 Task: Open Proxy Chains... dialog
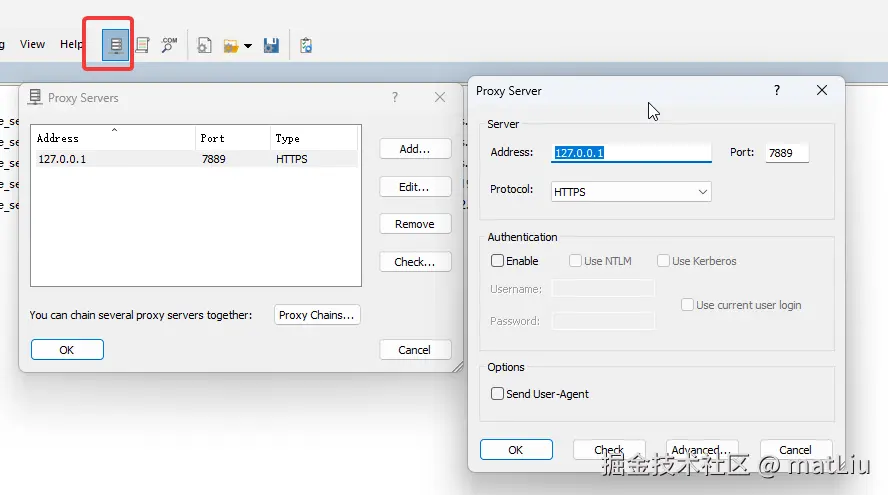(317, 315)
